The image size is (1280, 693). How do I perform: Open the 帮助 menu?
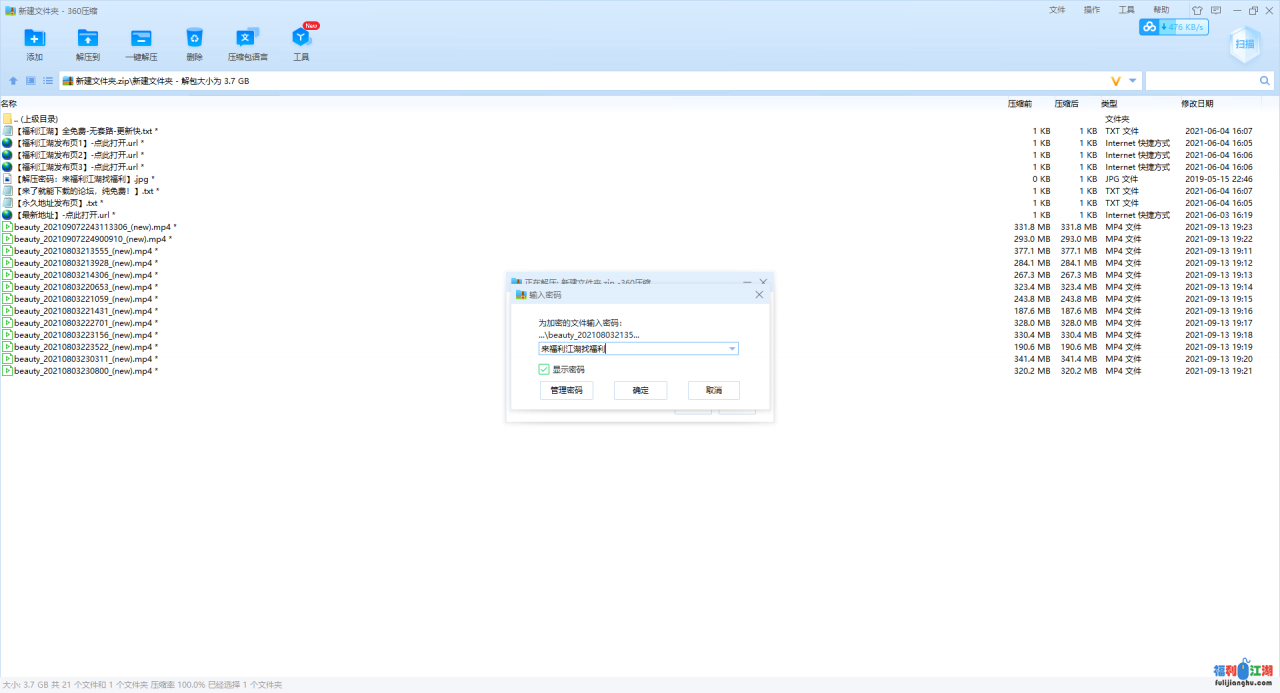click(1161, 10)
